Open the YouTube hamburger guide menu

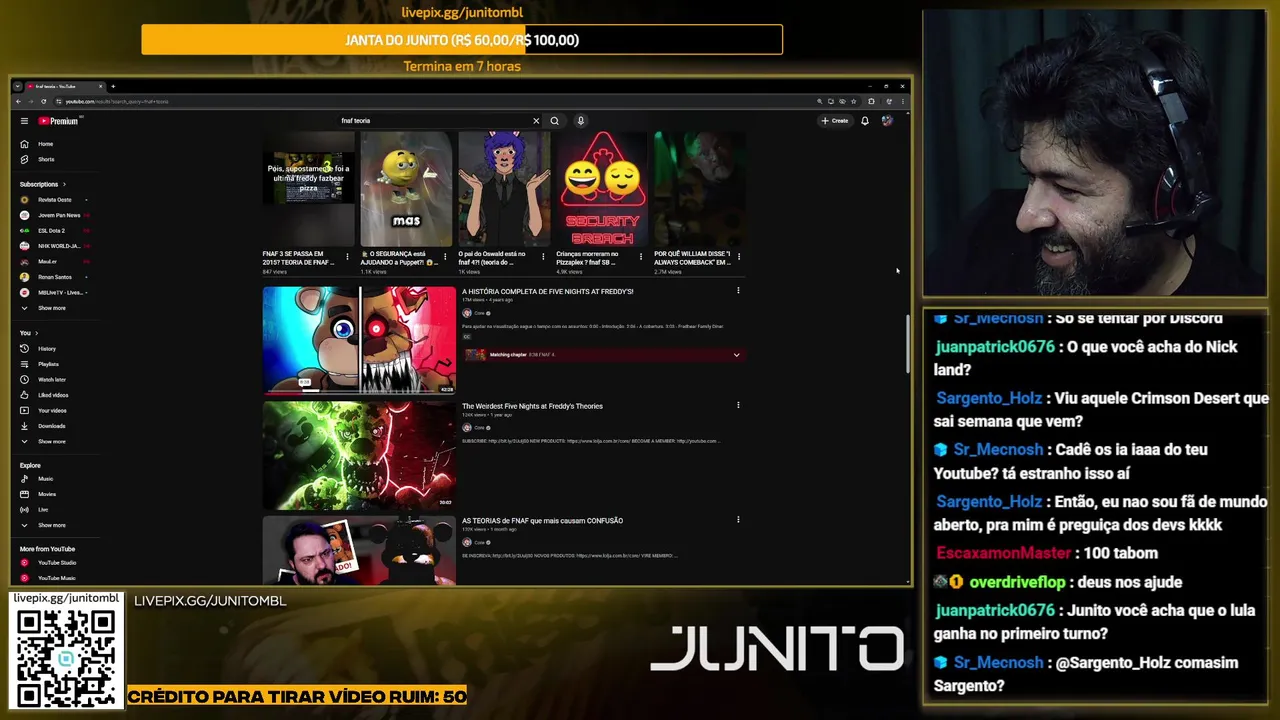pos(24,121)
